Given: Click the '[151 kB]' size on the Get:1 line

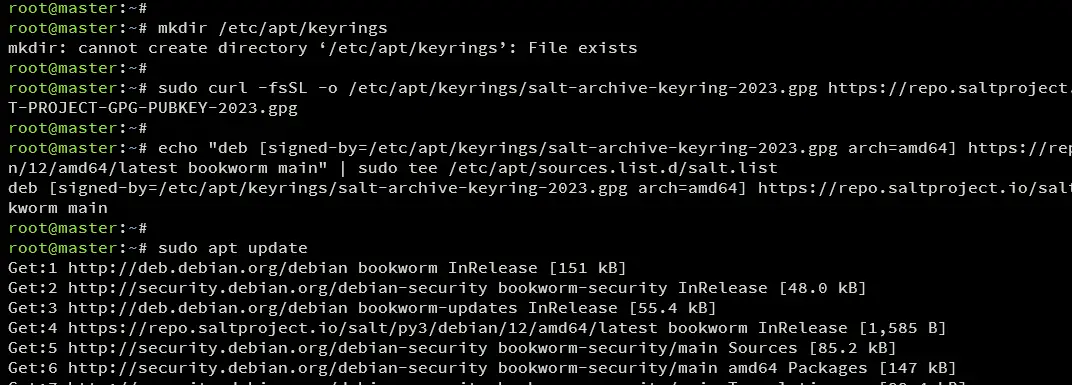Looking at the screenshot, I should coord(588,268).
